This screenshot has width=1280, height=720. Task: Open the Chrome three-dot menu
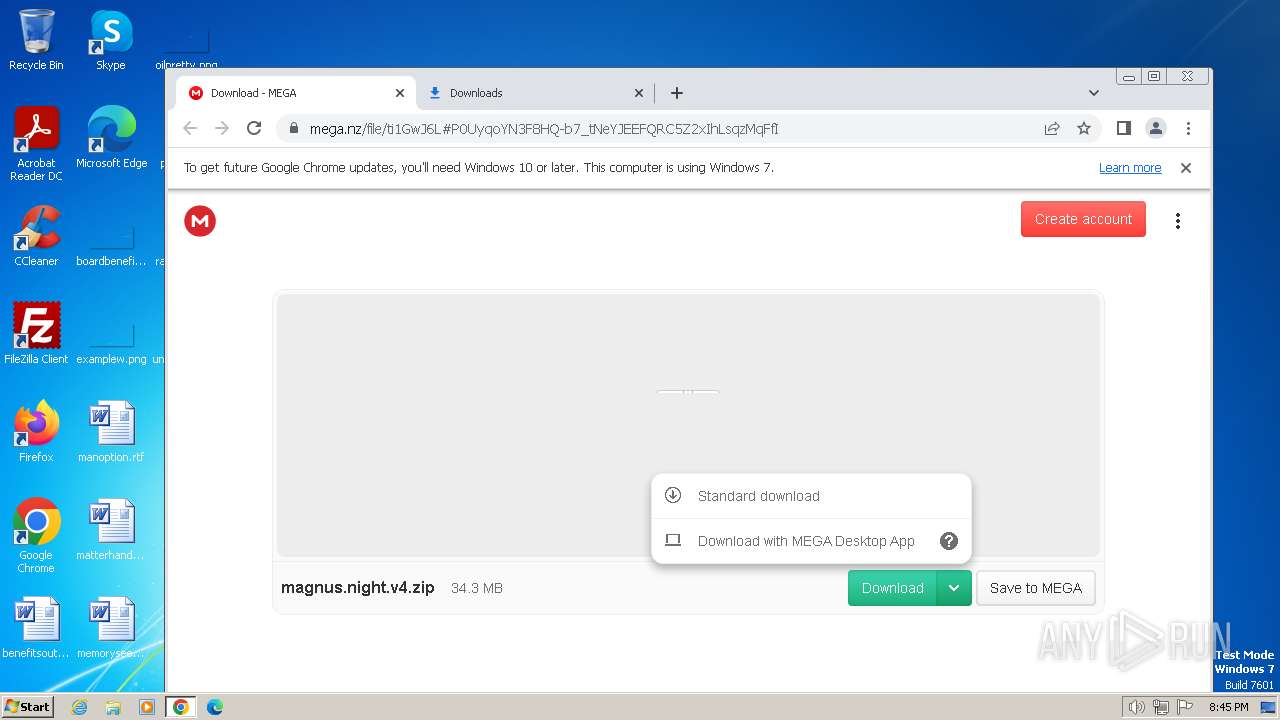tap(1188, 128)
